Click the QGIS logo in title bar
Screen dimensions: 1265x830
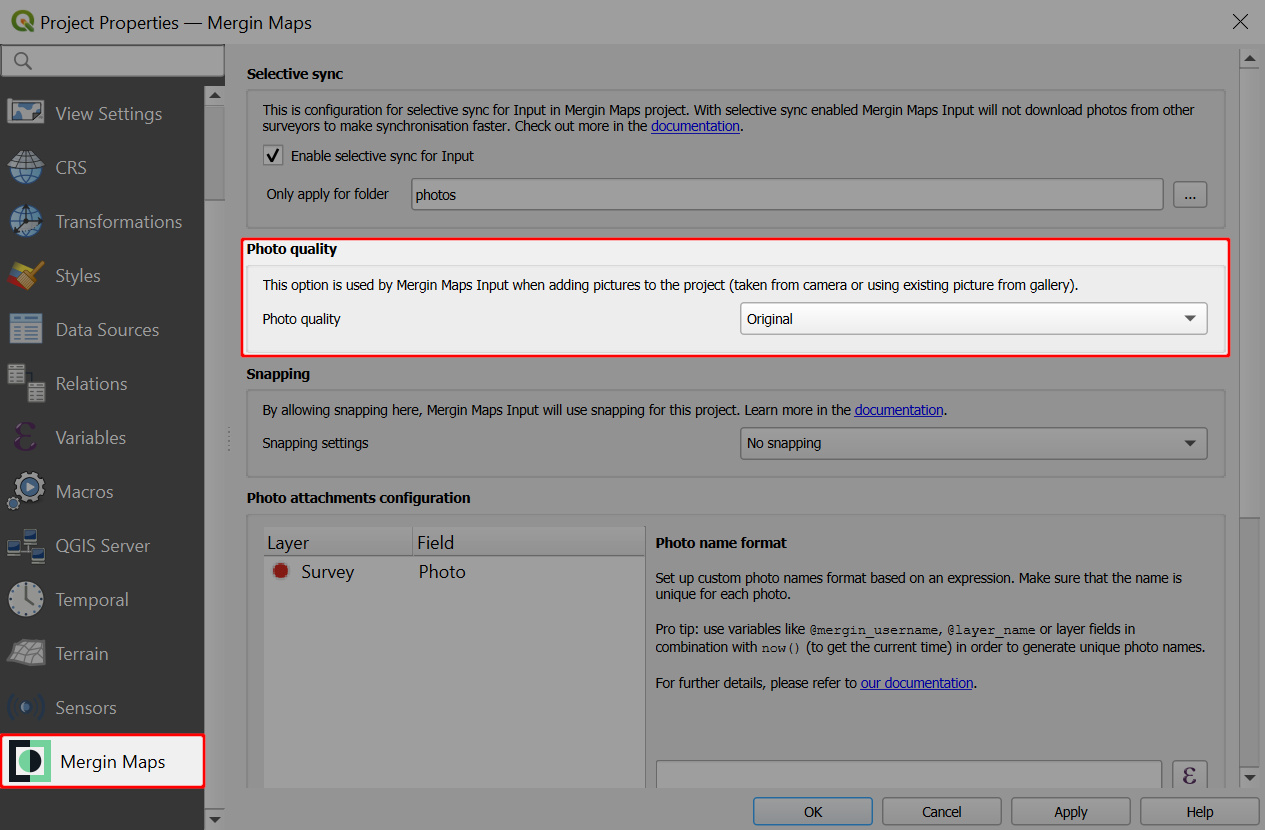[22, 21]
